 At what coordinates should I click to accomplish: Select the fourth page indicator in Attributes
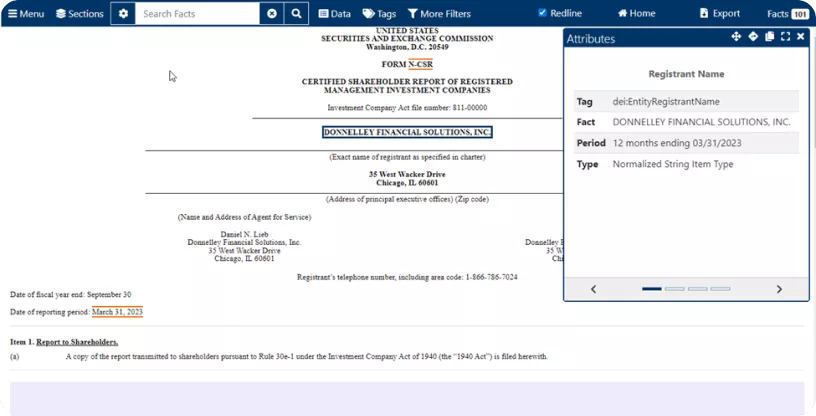coord(720,289)
